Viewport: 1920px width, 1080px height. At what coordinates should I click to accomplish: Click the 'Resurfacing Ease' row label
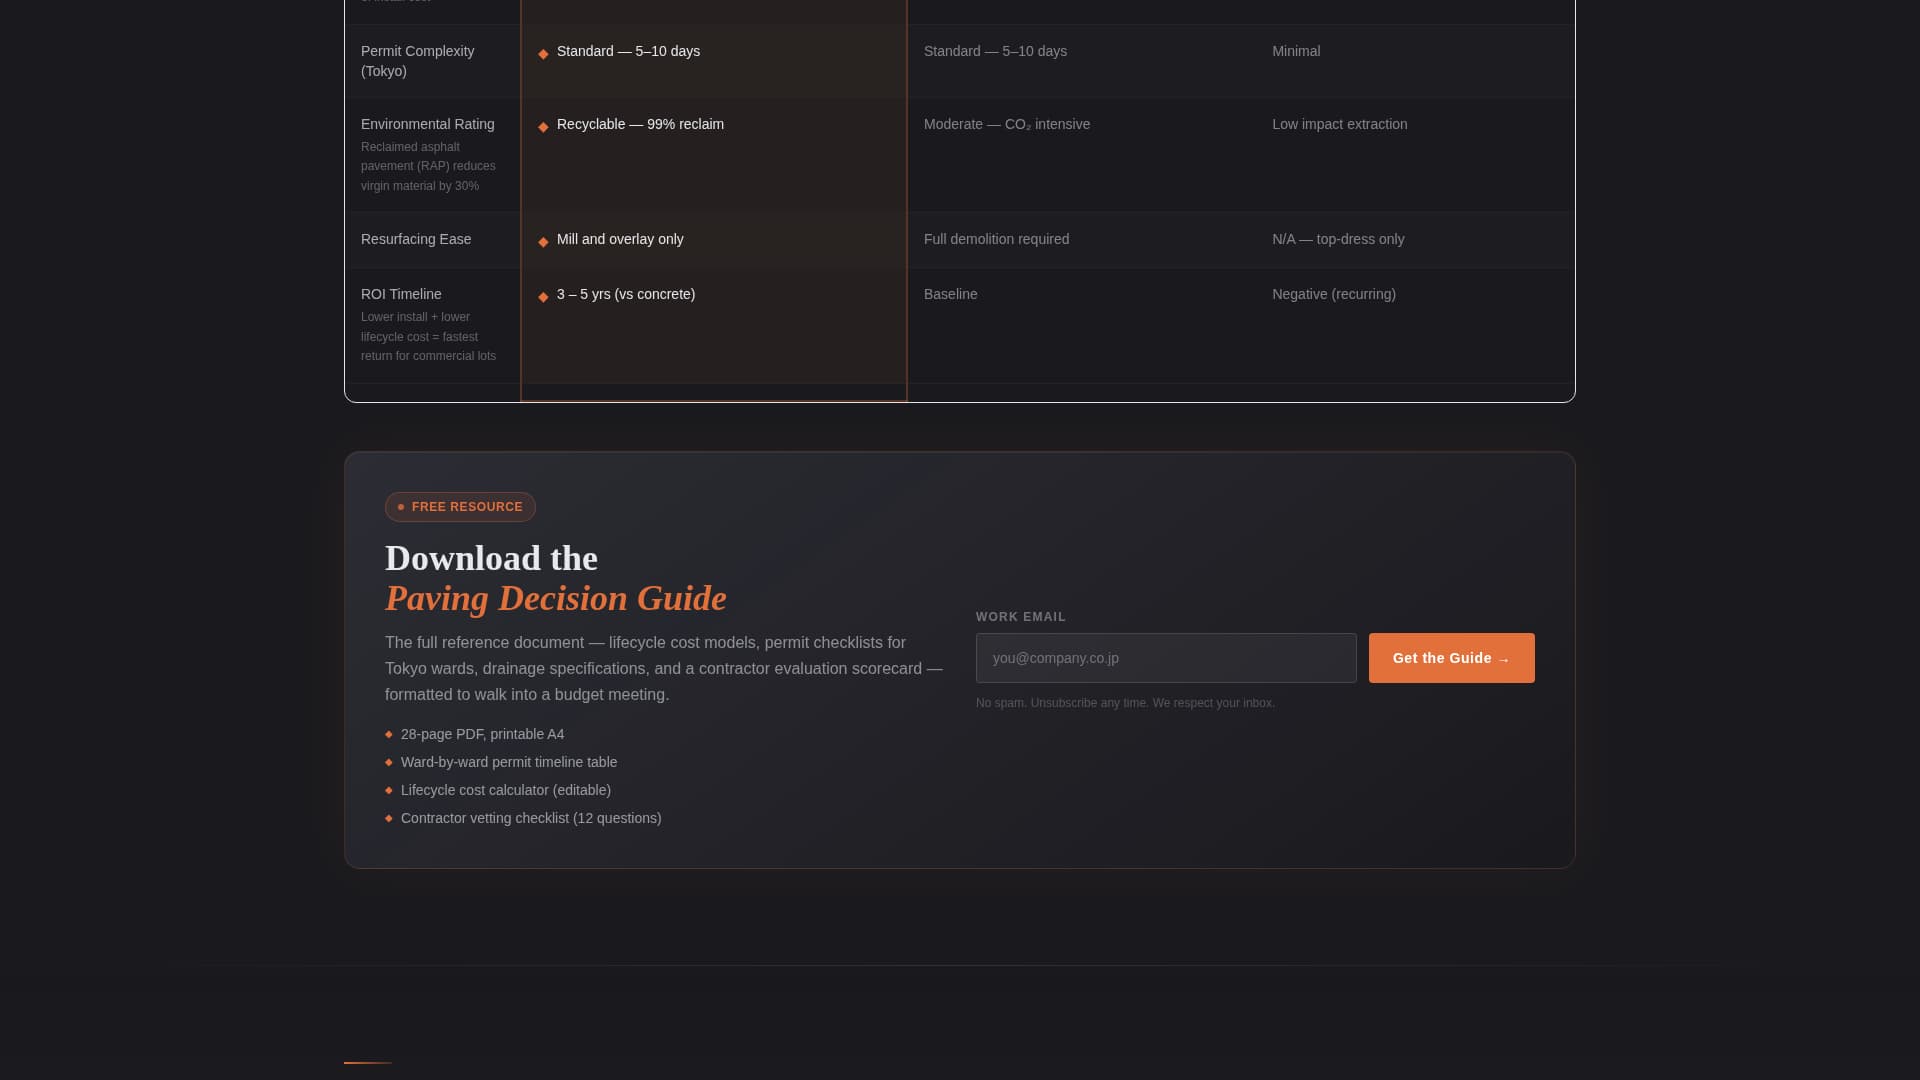(416, 239)
